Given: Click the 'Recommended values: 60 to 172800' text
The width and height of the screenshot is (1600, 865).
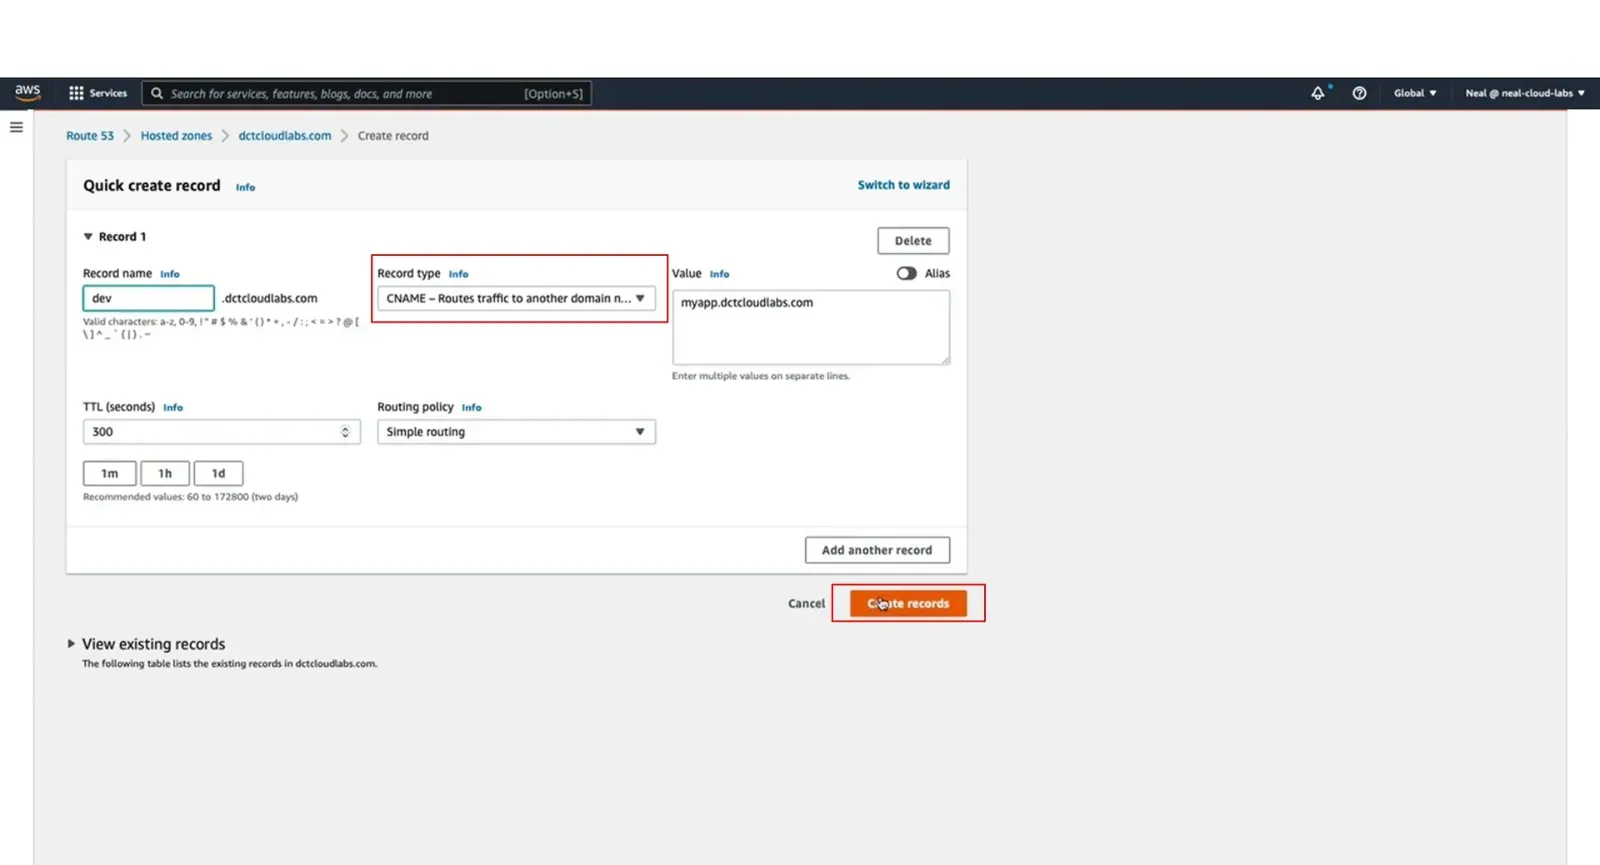Looking at the screenshot, I should (x=190, y=497).
